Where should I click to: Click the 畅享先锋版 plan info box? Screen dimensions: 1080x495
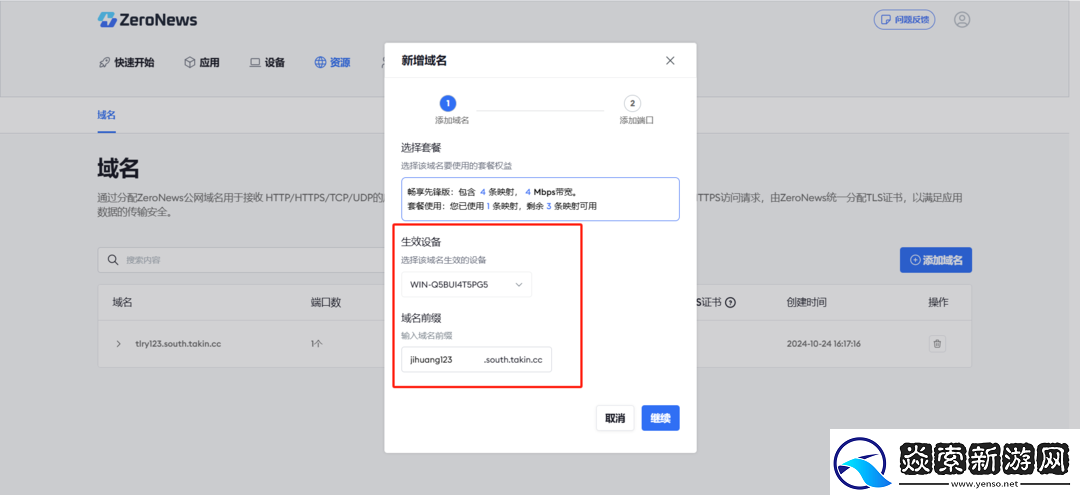click(540, 199)
